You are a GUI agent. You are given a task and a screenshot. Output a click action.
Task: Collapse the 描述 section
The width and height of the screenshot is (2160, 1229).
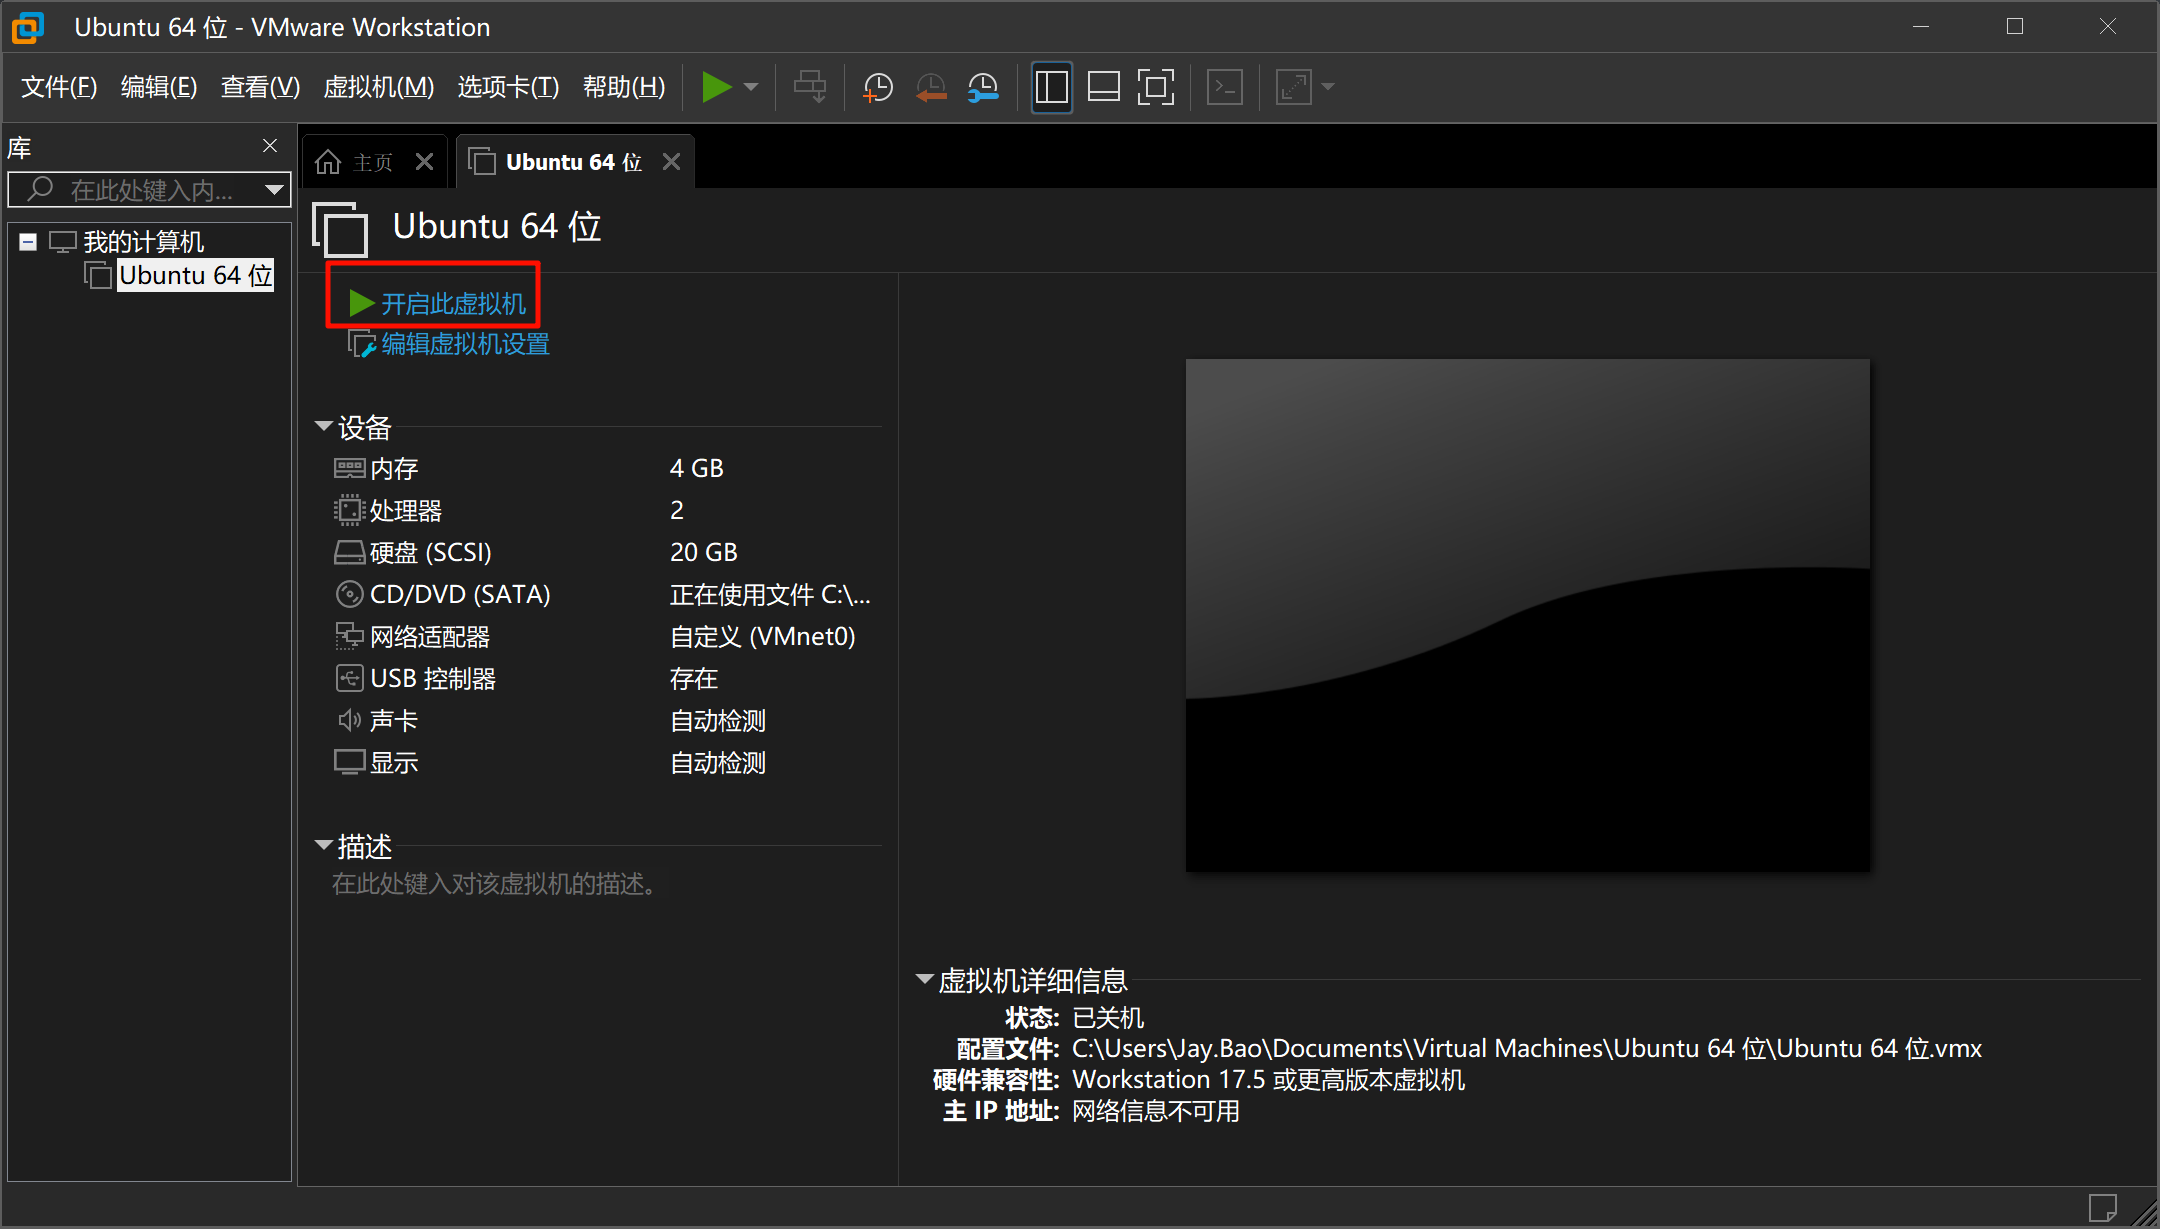tap(324, 845)
